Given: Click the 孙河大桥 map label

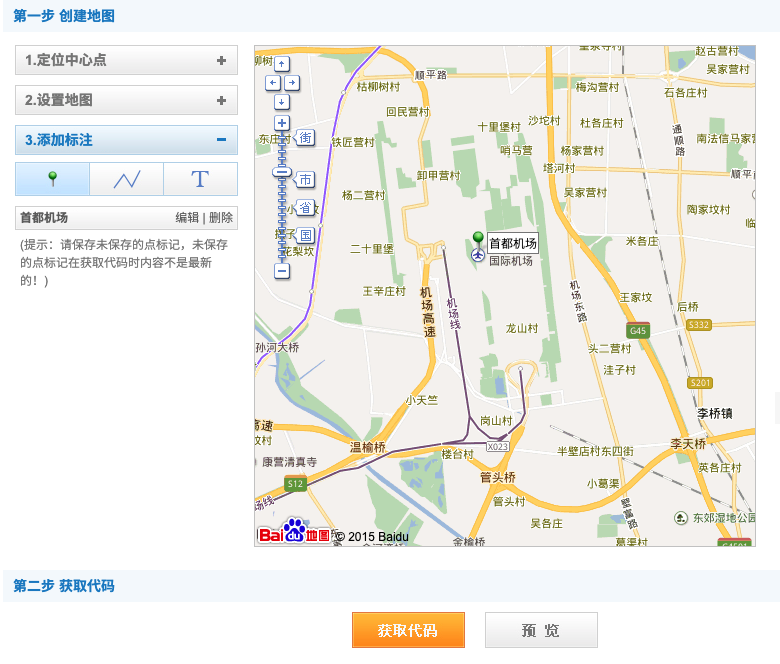Looking at the screenshot, I should click(278, 348).
